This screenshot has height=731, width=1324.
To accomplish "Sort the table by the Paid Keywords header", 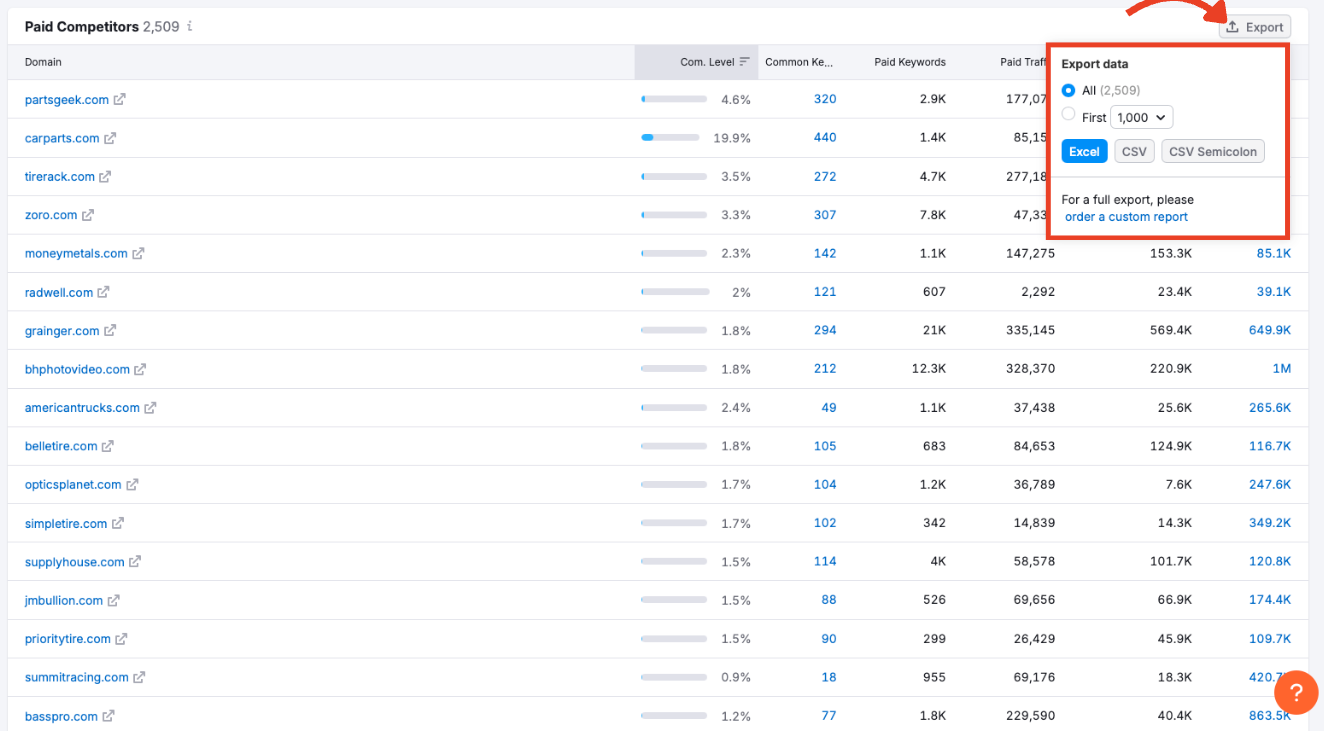I will pos(909,61).
